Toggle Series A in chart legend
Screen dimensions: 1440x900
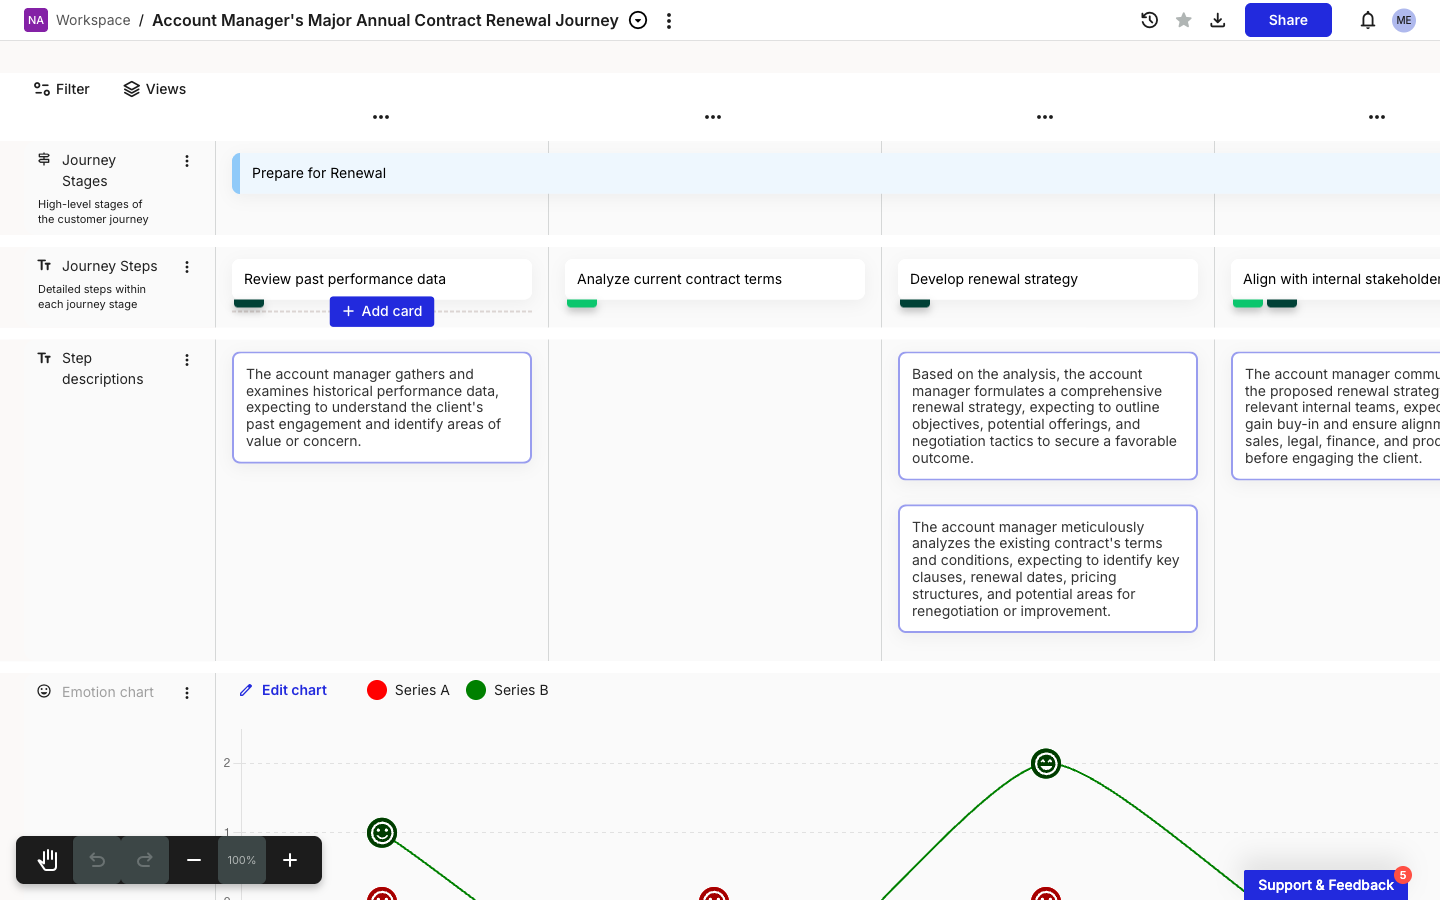(408, 690)
